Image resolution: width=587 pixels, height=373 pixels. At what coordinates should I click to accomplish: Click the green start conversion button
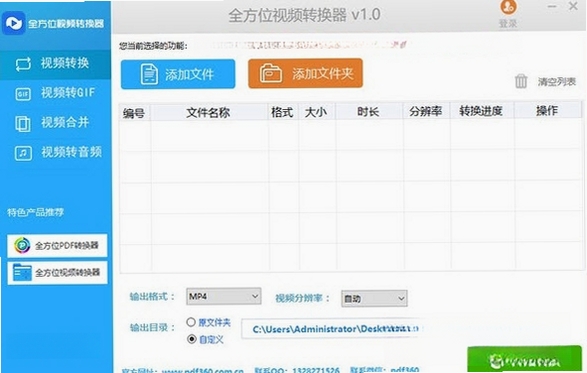tap(524, 360)
